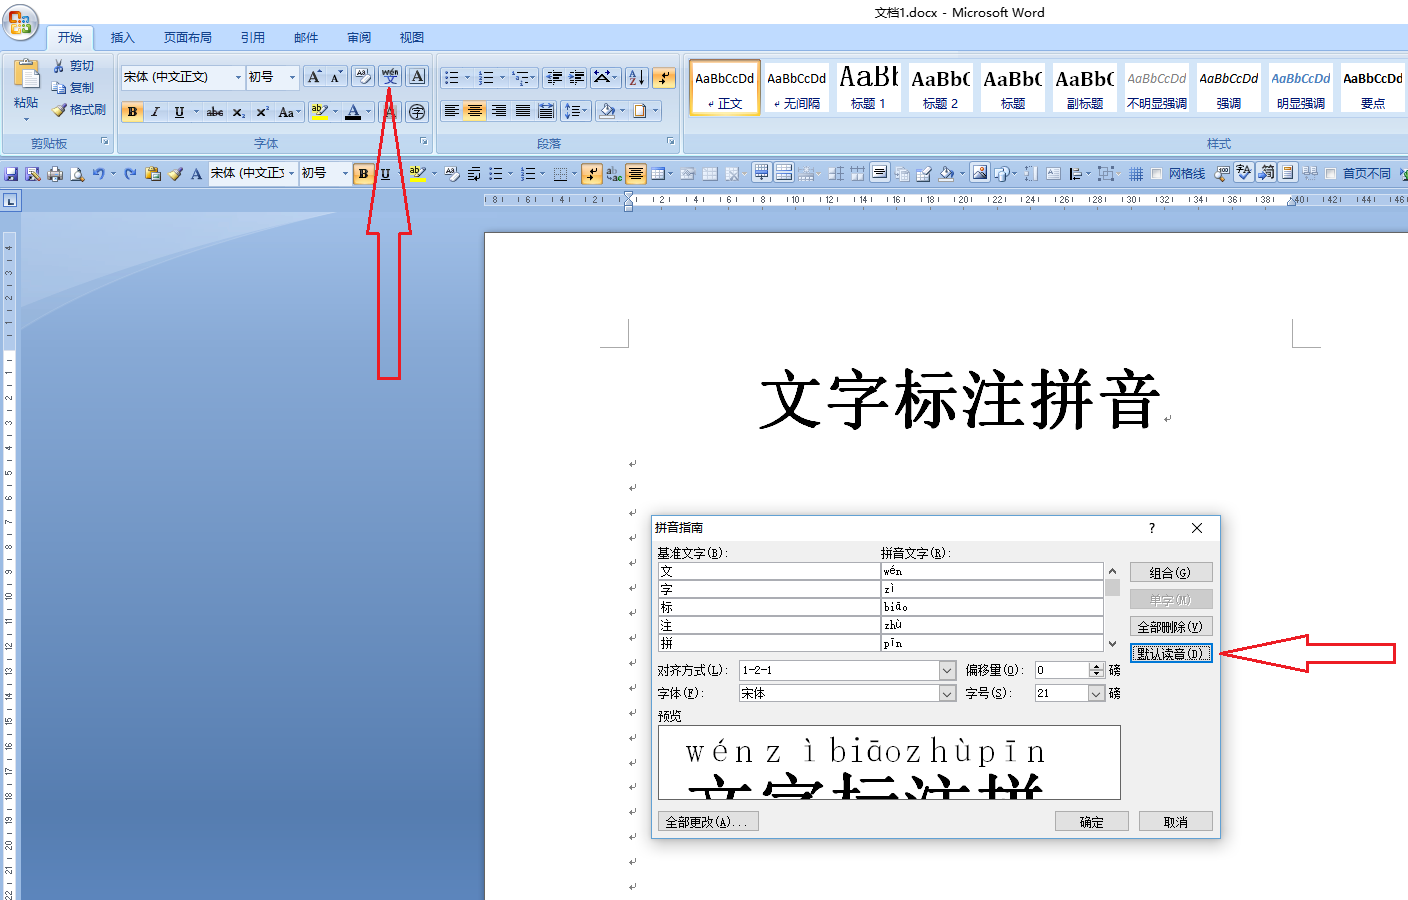The width and height of the screenshot is (1408, 900).
Task: Click the 全部更改 button
Action: 708,822
